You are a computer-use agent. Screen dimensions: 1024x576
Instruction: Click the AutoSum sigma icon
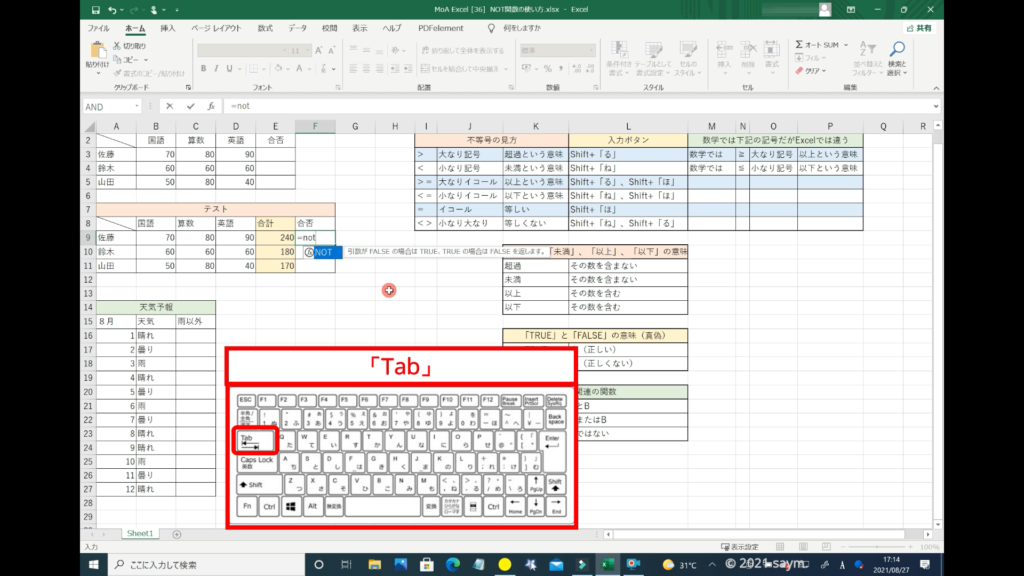[x=800, y=45]
